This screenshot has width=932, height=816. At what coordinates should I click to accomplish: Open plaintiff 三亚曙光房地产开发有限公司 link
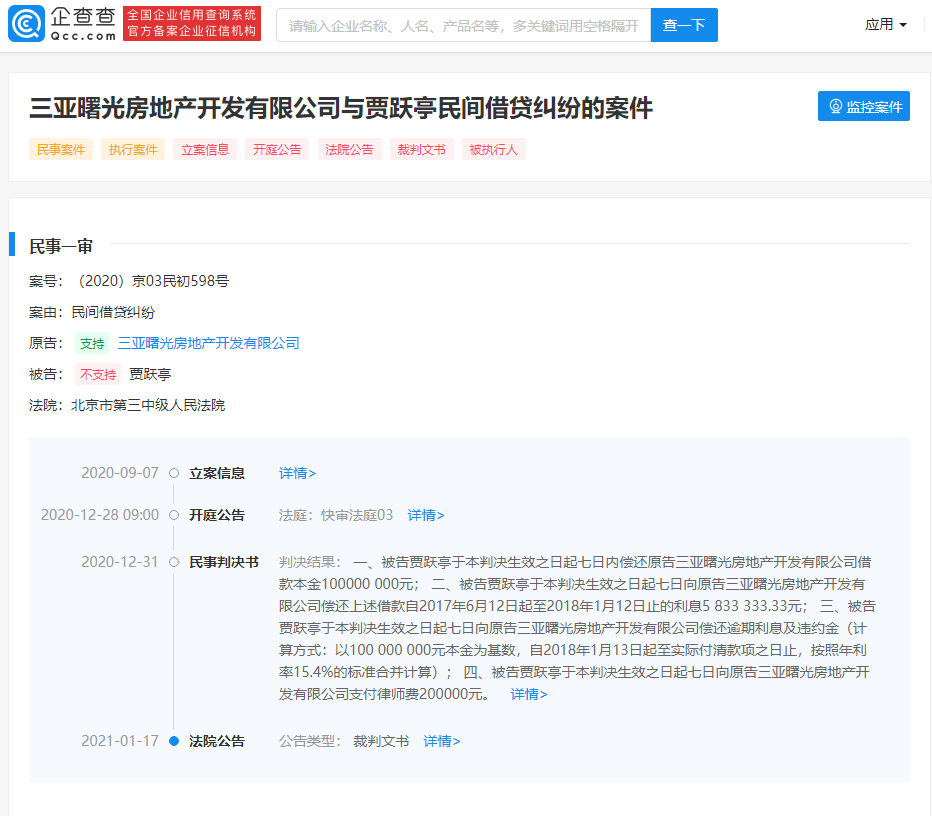[209, 343]
